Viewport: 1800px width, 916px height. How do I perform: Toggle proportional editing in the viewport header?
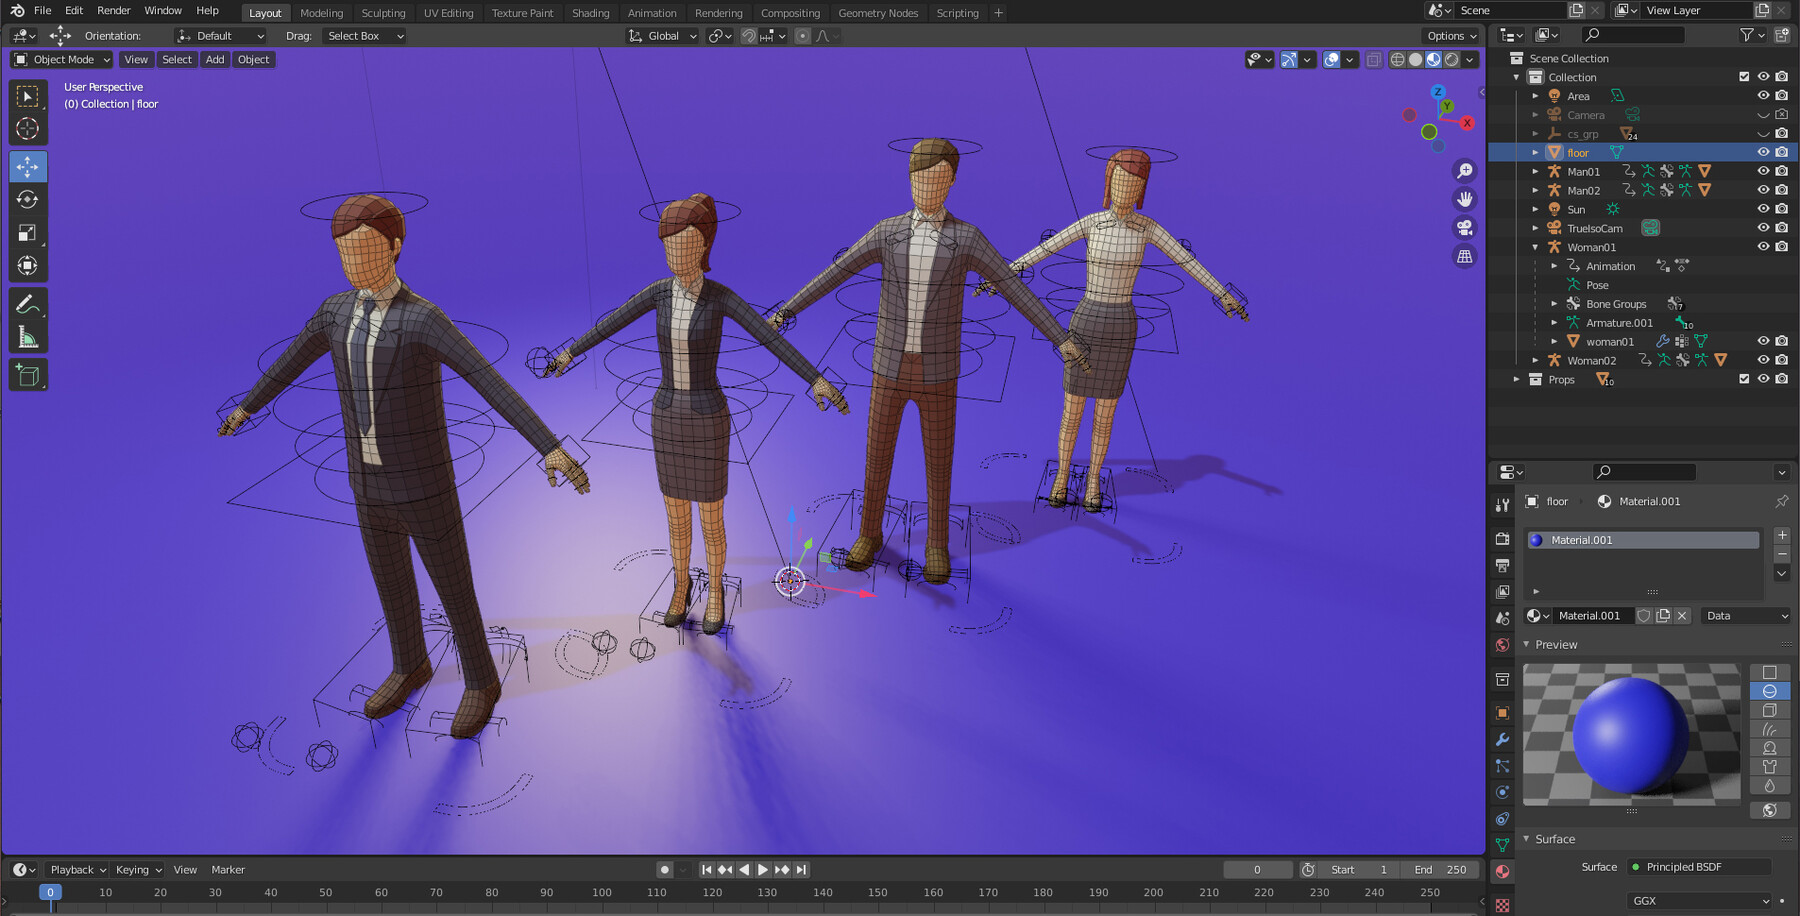tap(803, 36)
